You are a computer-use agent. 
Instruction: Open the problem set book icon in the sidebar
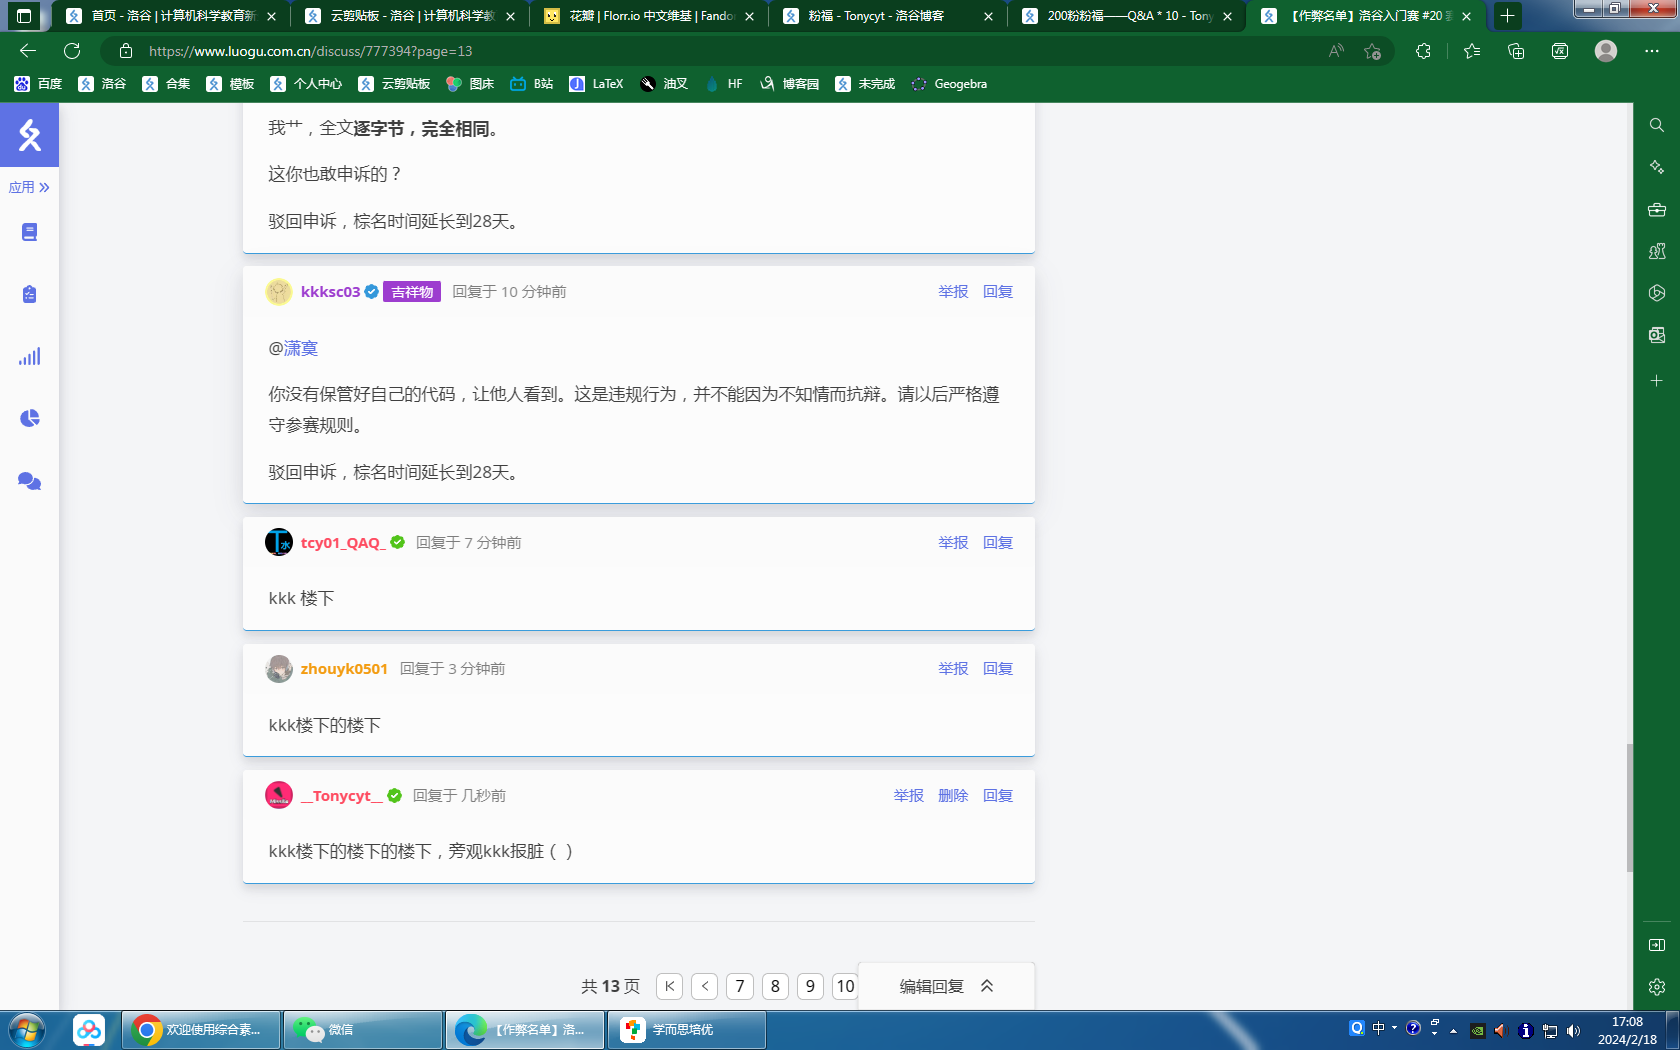click(x=30, y=232)
